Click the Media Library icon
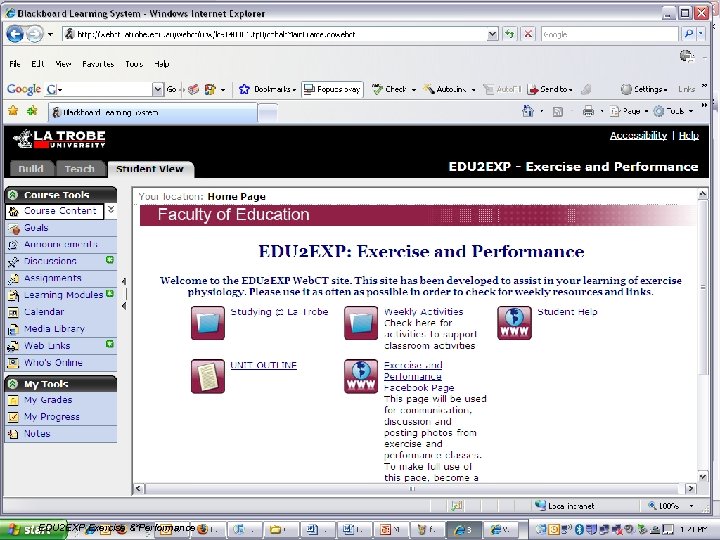The width and height of the screenshot is (720, 540). tap(14, 329)
